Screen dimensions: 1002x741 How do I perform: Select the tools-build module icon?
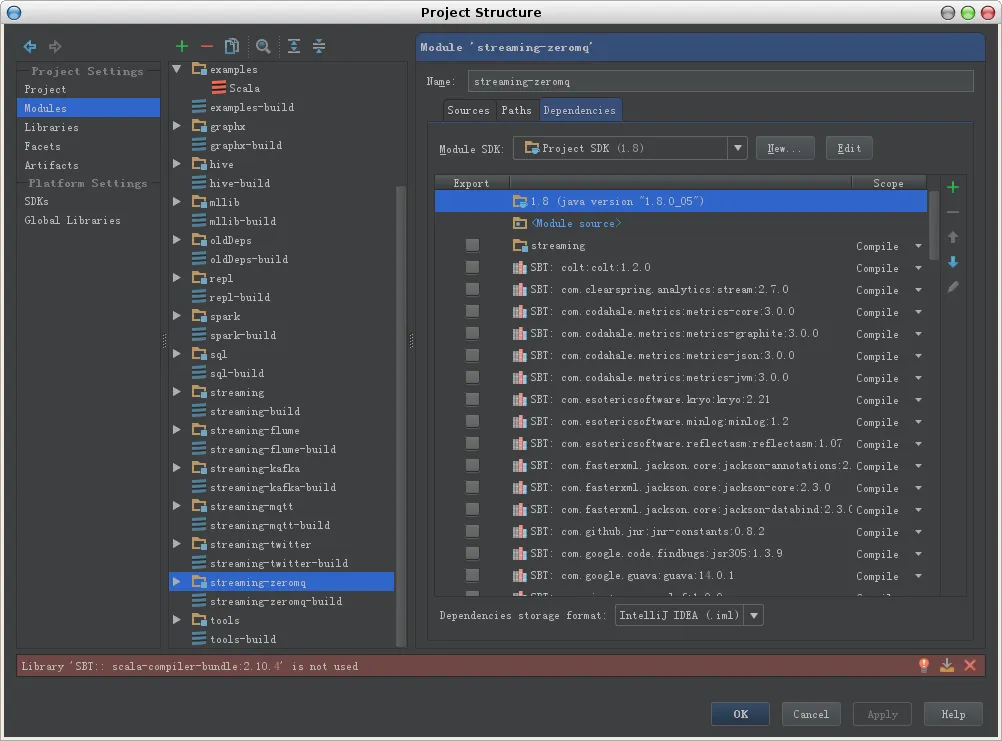pyautogui.click(x=199, y=639)
